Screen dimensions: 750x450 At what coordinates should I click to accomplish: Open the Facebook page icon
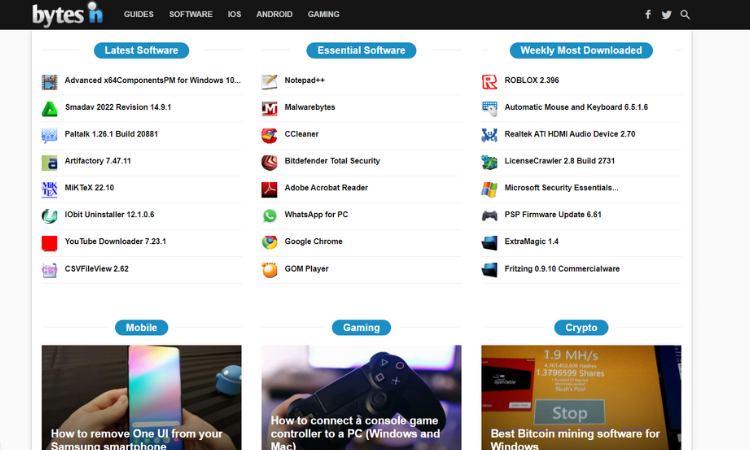coord(648,14)
